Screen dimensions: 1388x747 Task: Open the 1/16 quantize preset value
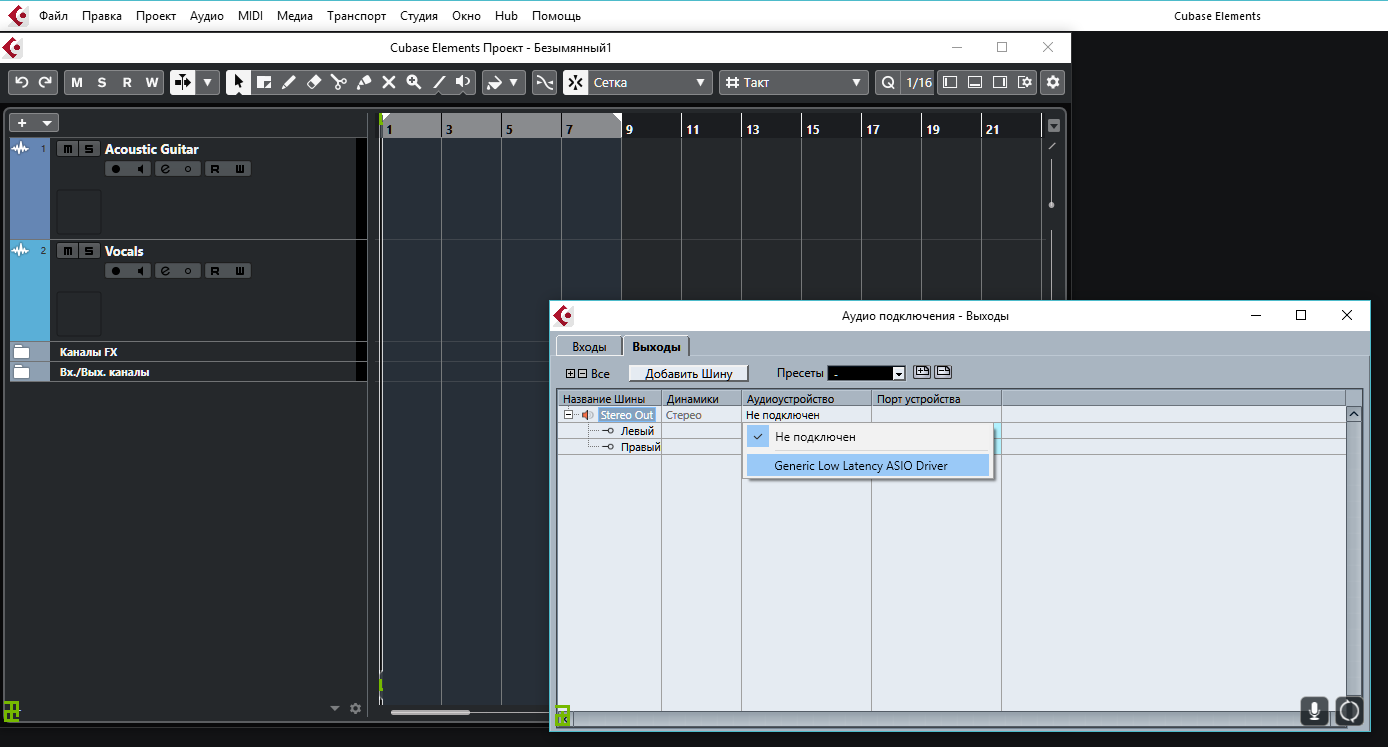(x=918, y=82)
